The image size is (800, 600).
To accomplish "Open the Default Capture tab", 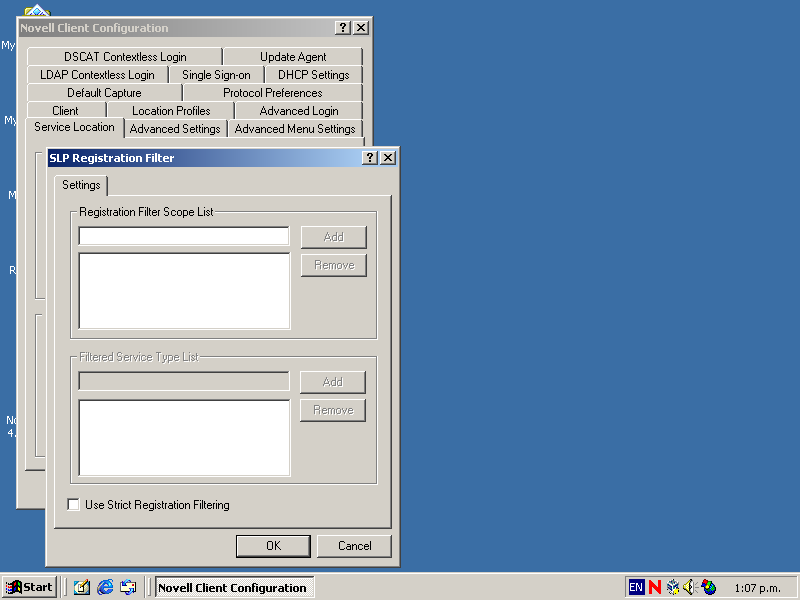I will tap(105, 93).
